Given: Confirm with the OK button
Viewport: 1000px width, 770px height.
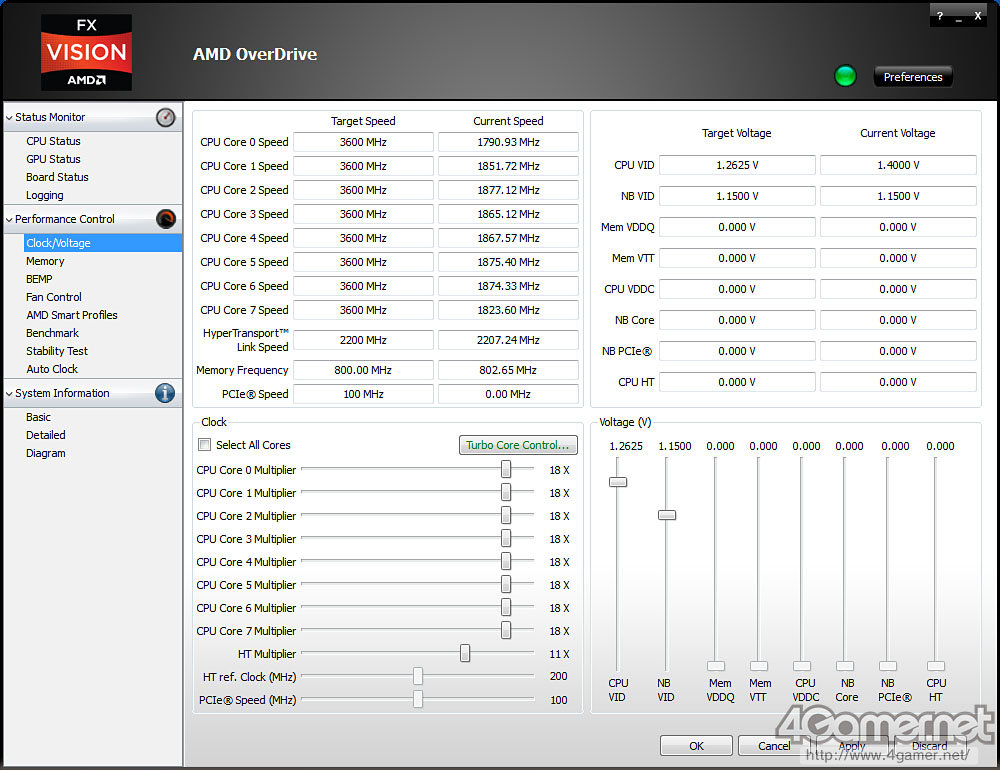Looking at the screenshot, I should (x=696, y=745).
